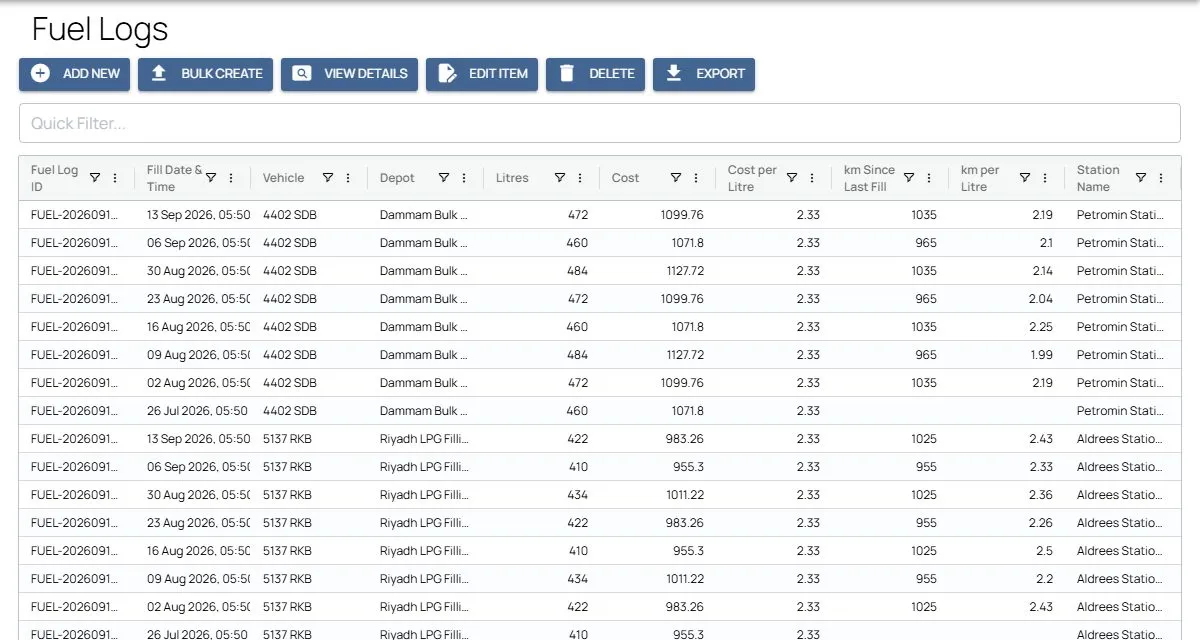The width and height of the screenshot is (1200, 640).
Task: Click Aldrees station in 09 Aug 2026 row
Action: coord(1119,579)
